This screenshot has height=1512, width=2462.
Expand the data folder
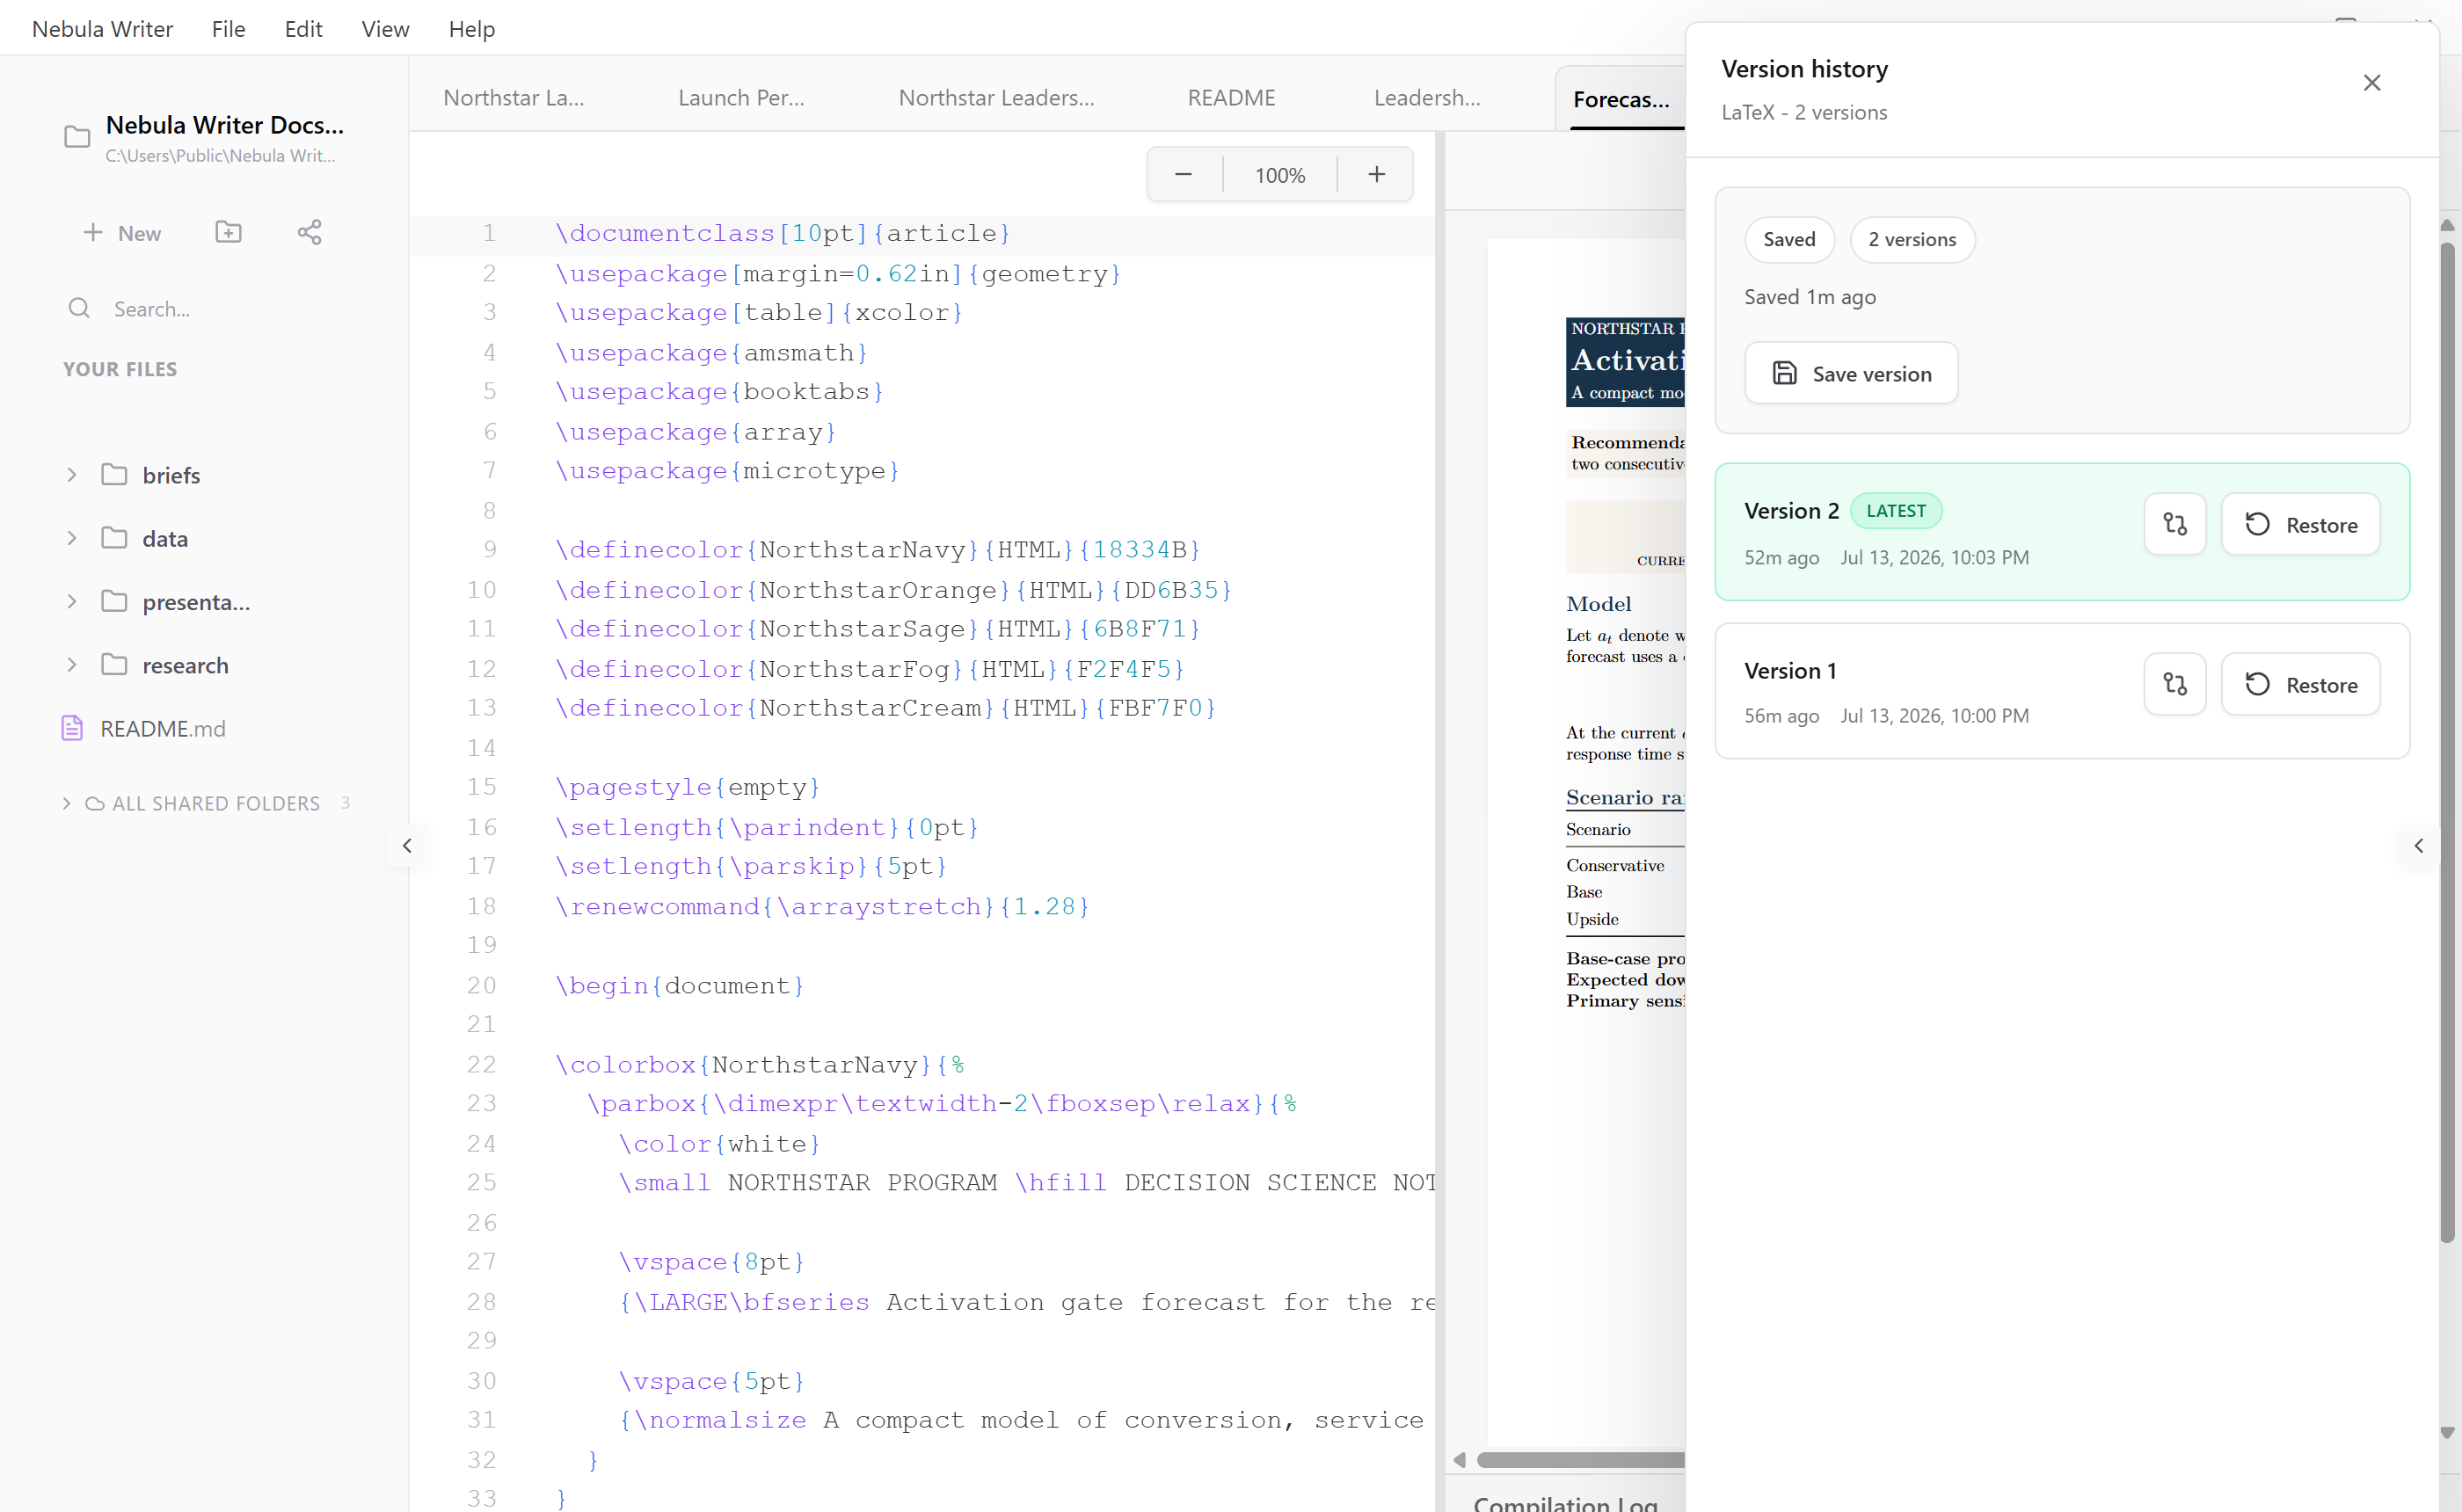[72, 538]
